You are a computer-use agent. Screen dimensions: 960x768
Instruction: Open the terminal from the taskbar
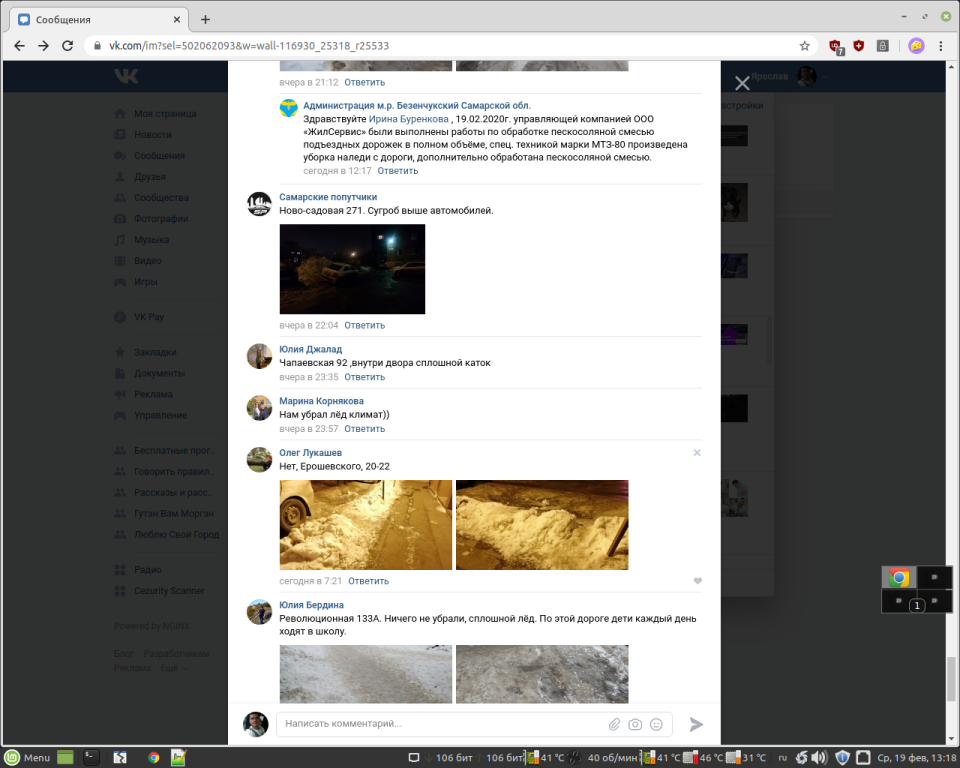[90, 757]
